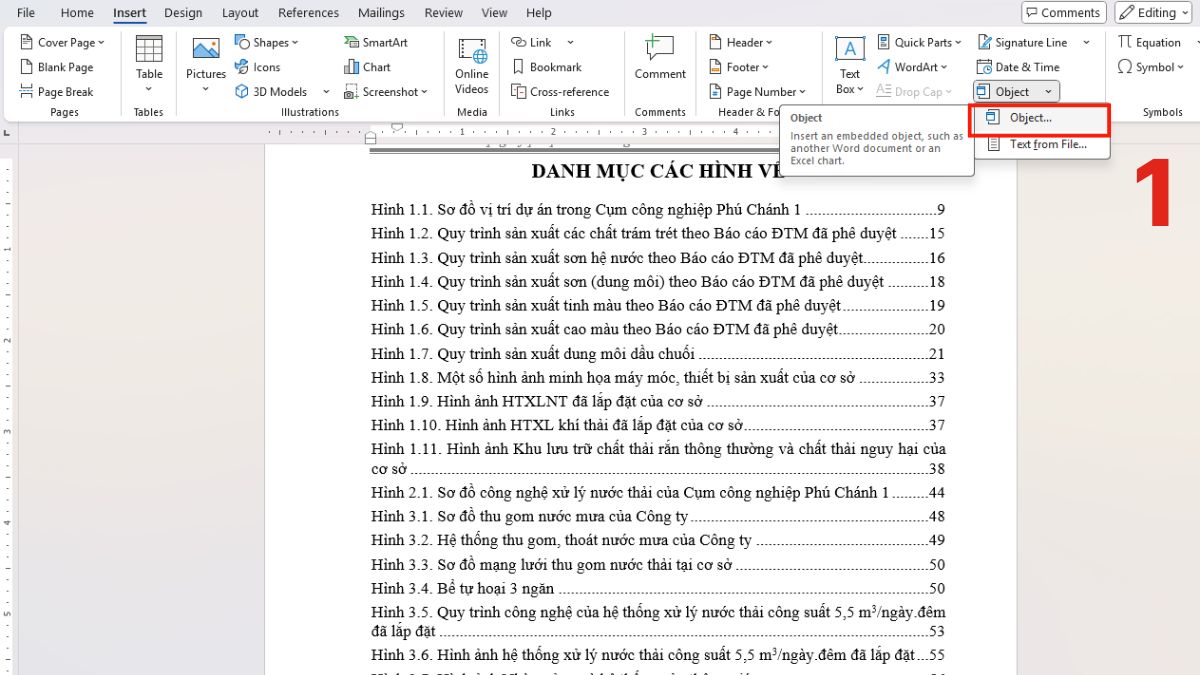Switch to the Home tab
Viewport: 1200px width, 675px height.
[x=77, y=13]
